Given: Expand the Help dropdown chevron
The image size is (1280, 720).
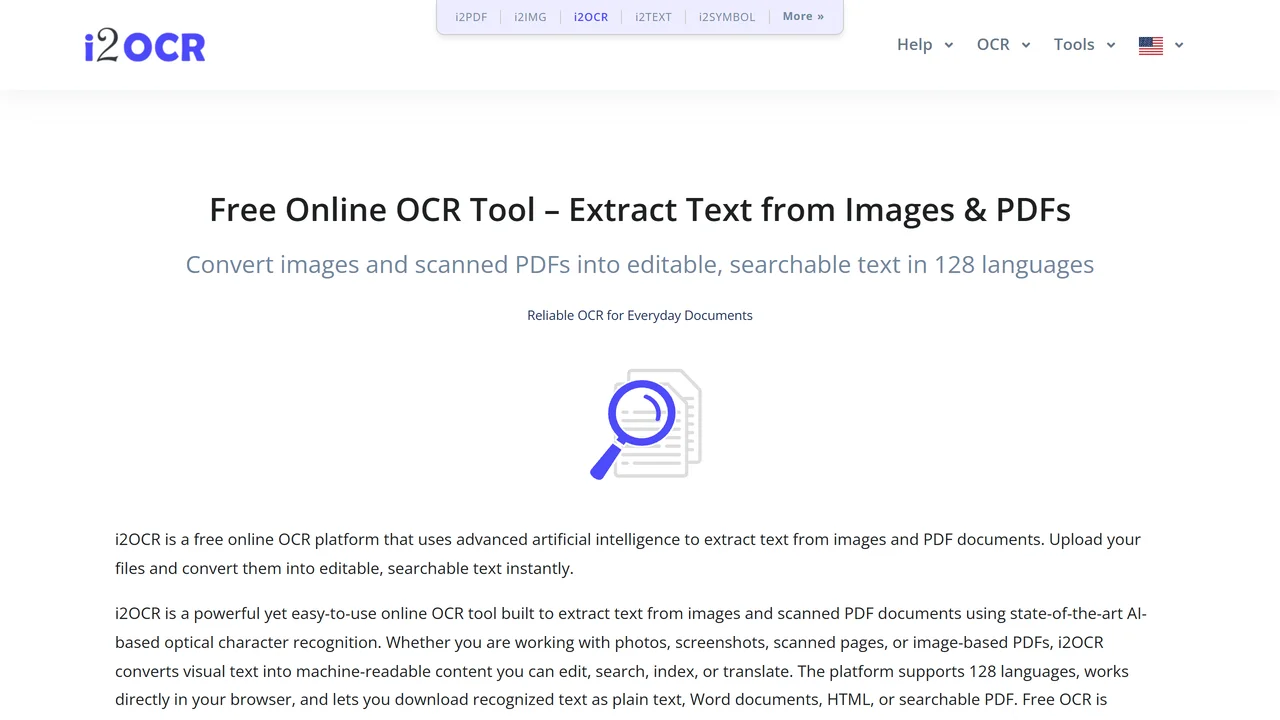Looking at the screenshot, I should (x=949, y=45).
